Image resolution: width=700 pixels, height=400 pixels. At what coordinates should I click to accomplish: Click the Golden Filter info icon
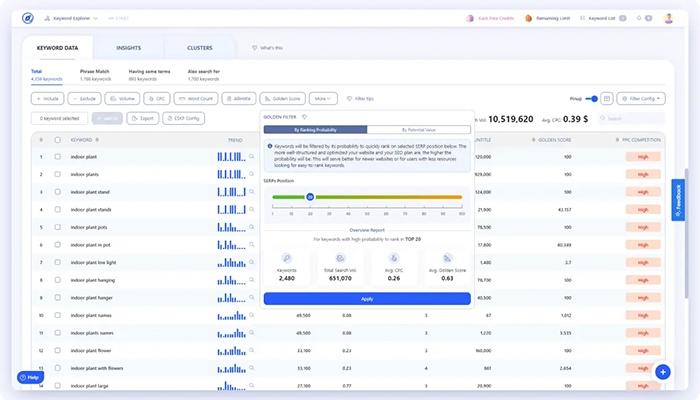304,117
